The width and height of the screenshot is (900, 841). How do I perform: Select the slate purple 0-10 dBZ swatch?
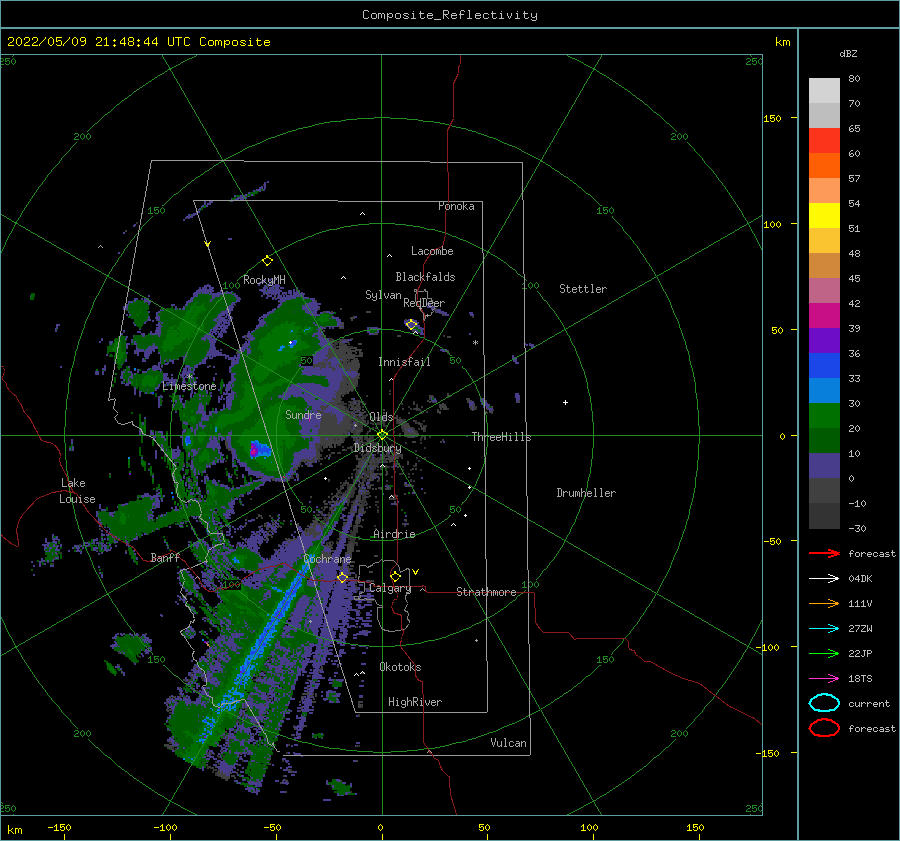pyautogui.click(x=824, y=466)
